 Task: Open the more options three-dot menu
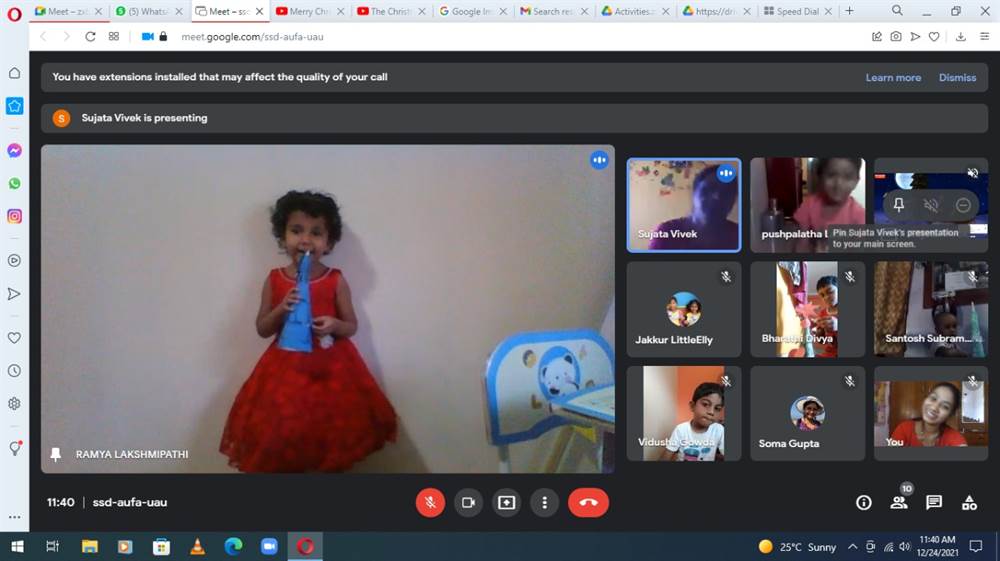click(544, 502)
